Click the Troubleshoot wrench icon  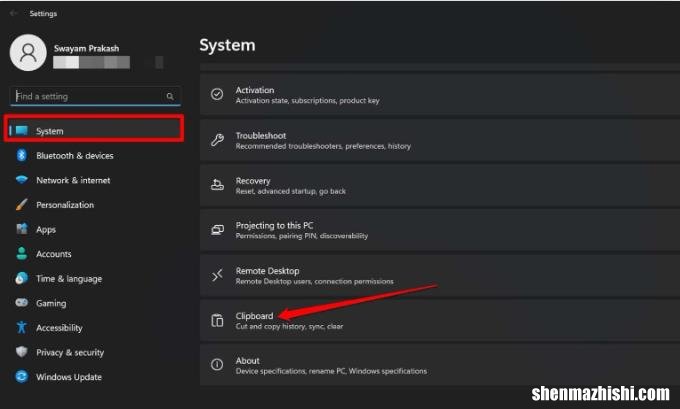click(217, 140)
